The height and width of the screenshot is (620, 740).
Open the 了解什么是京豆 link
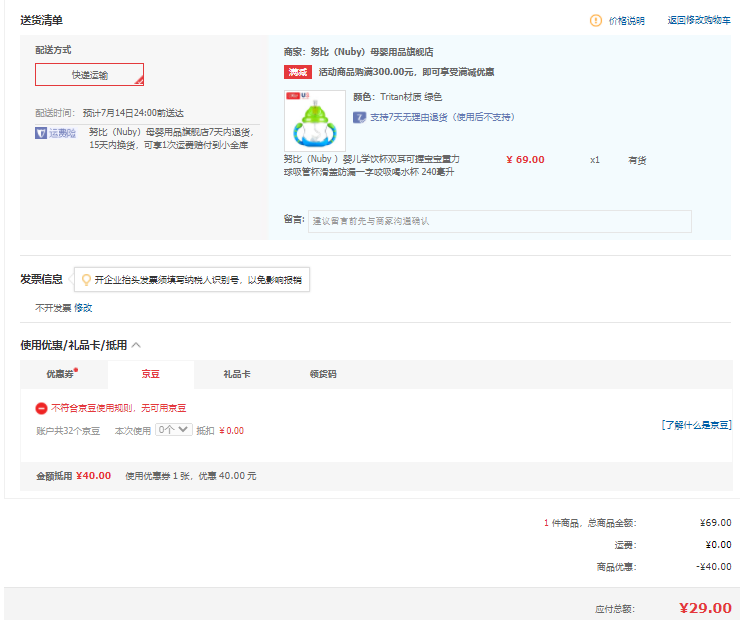[x=696, y=425]
